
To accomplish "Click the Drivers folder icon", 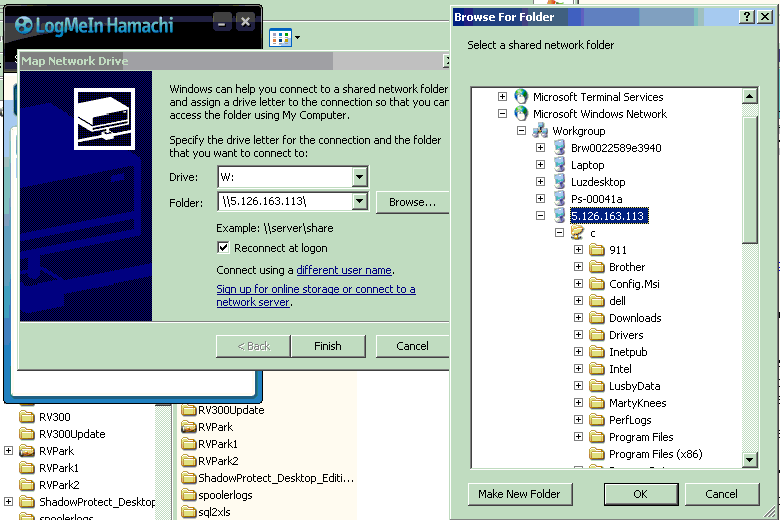I will click(596, 335).
